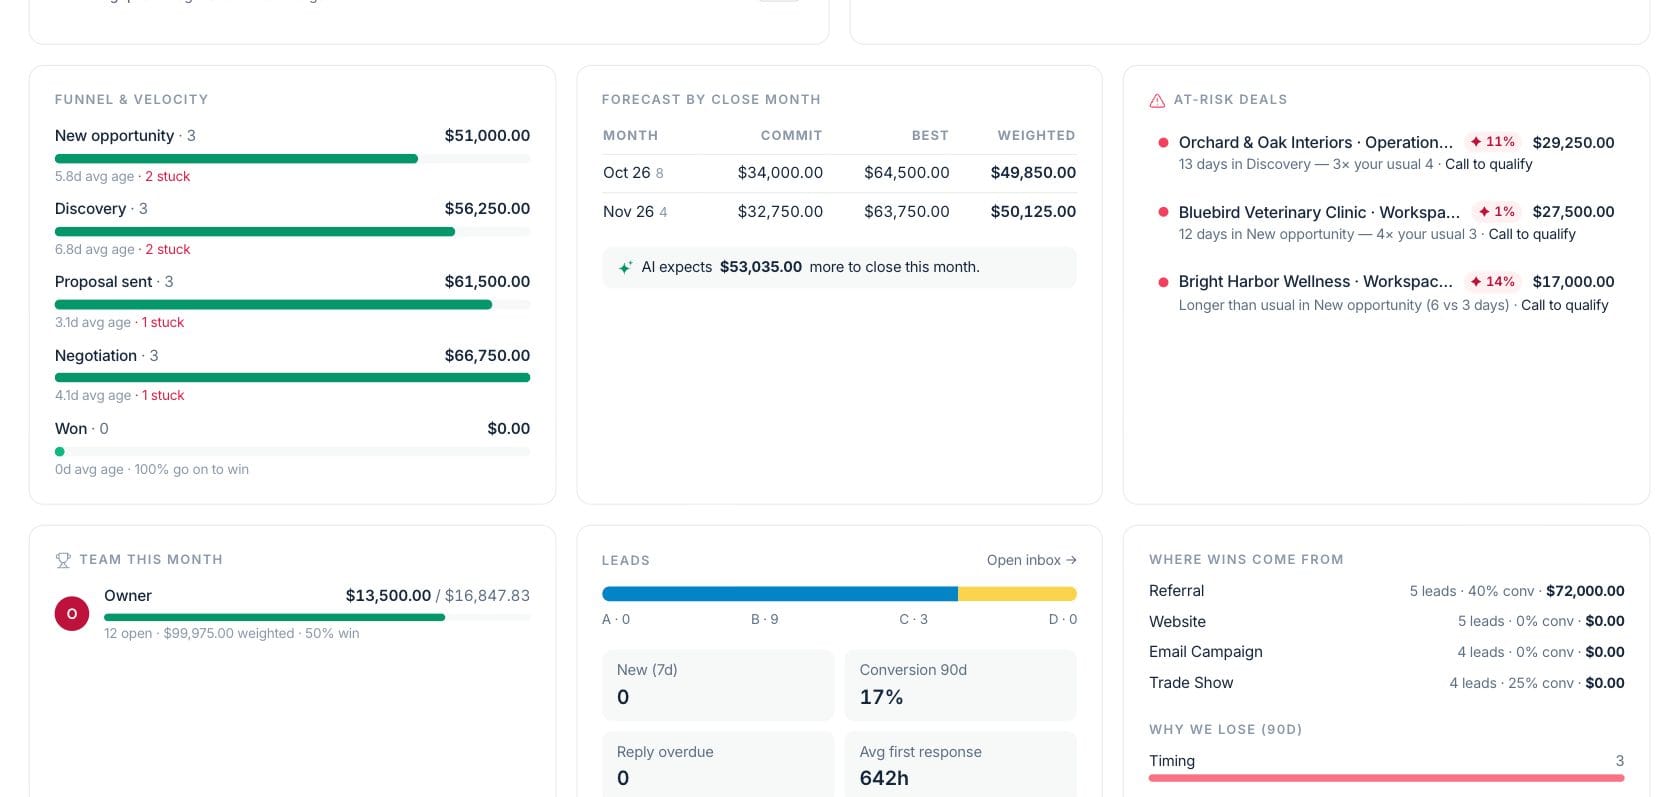Click the trophy icon next to Team This Month
This screenshot has height=797, width=1680.
pos(63,560)
